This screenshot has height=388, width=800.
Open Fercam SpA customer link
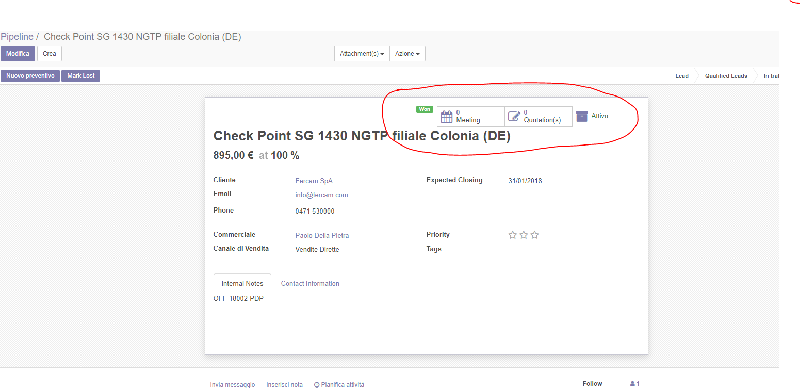(x=314, y=181)
